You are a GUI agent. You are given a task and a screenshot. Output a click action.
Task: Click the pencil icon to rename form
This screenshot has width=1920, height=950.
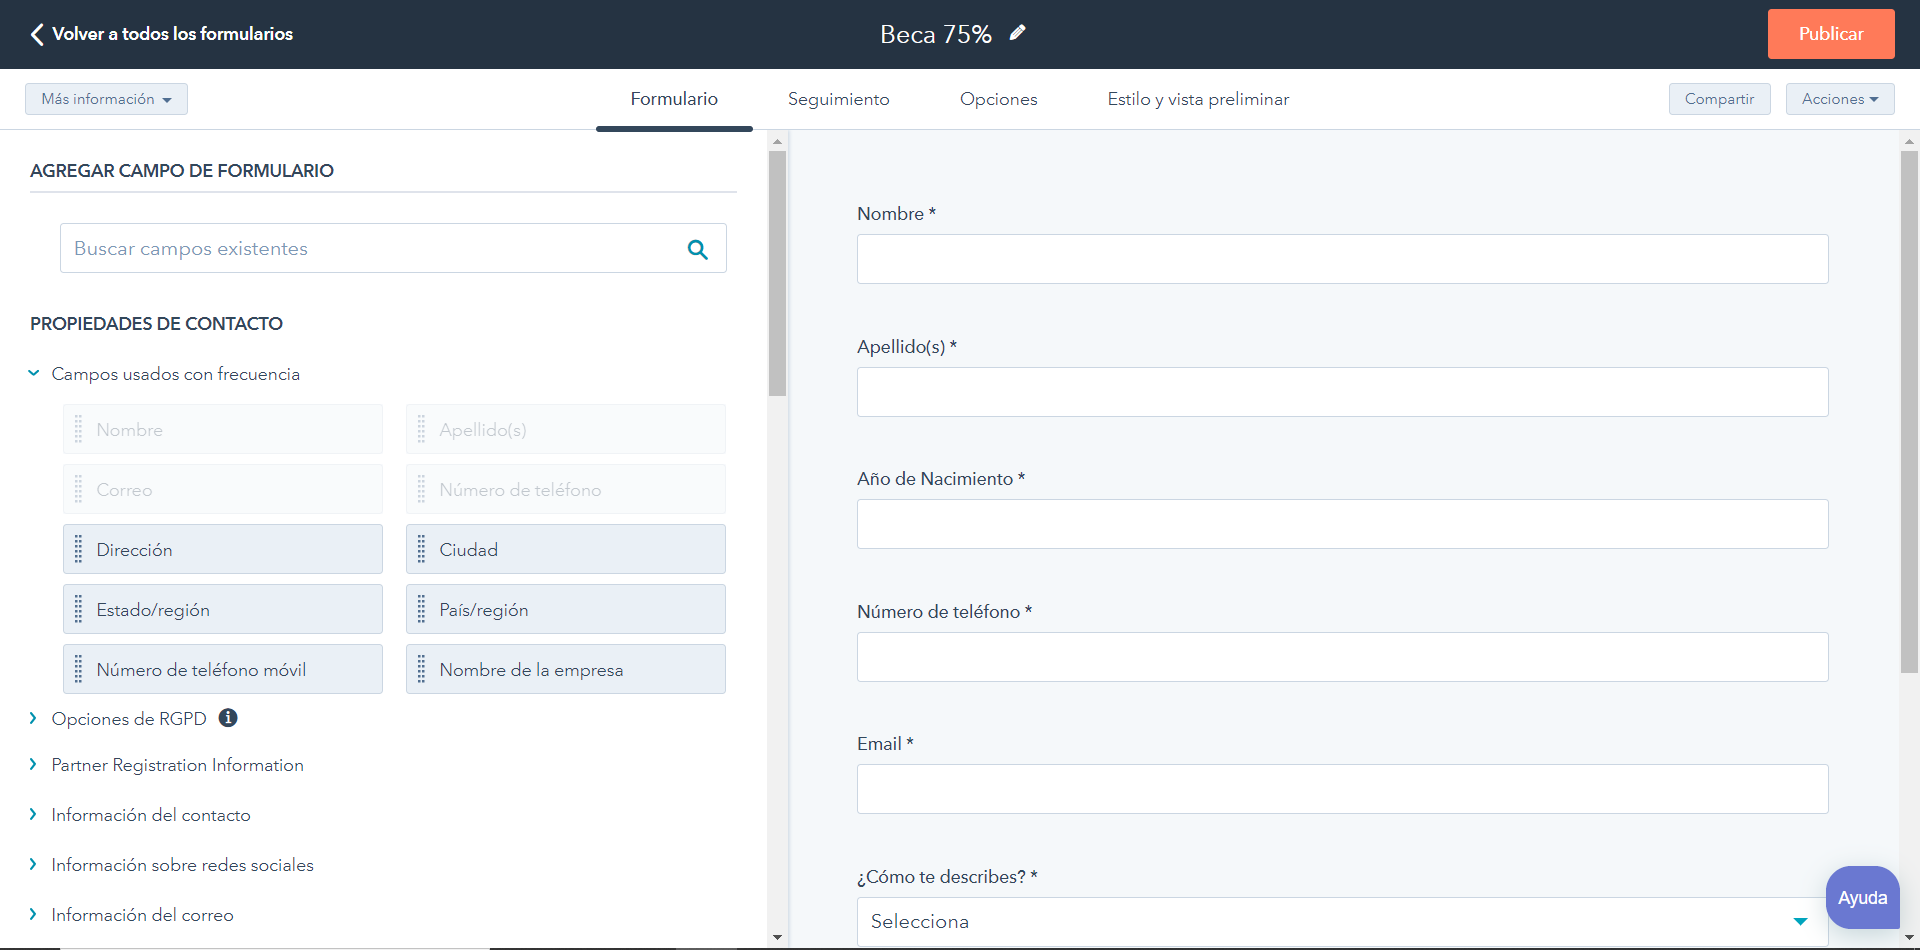[1017, 33]
